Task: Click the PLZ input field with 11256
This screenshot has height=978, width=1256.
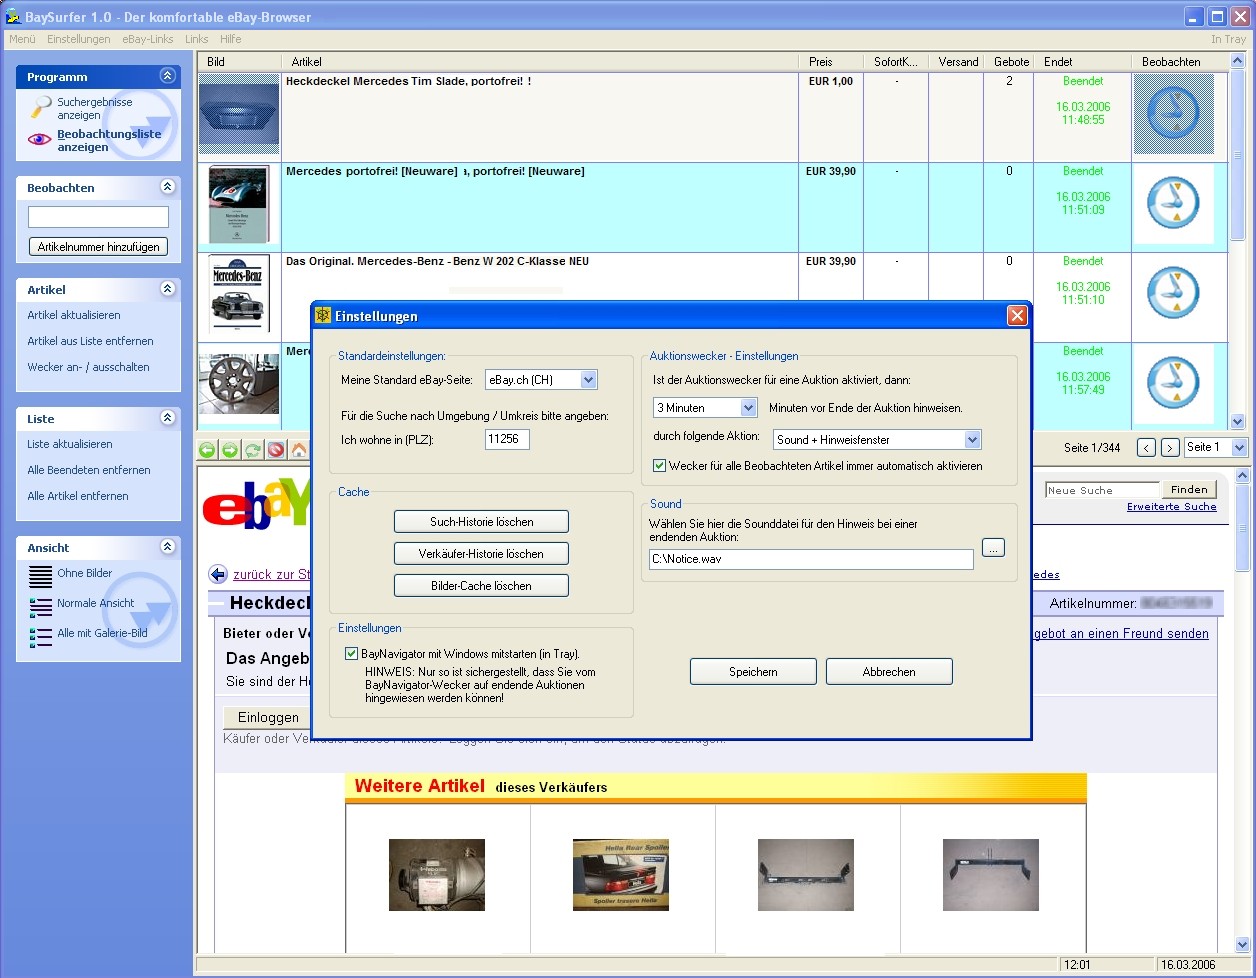Action: click(x=507, y=440)
